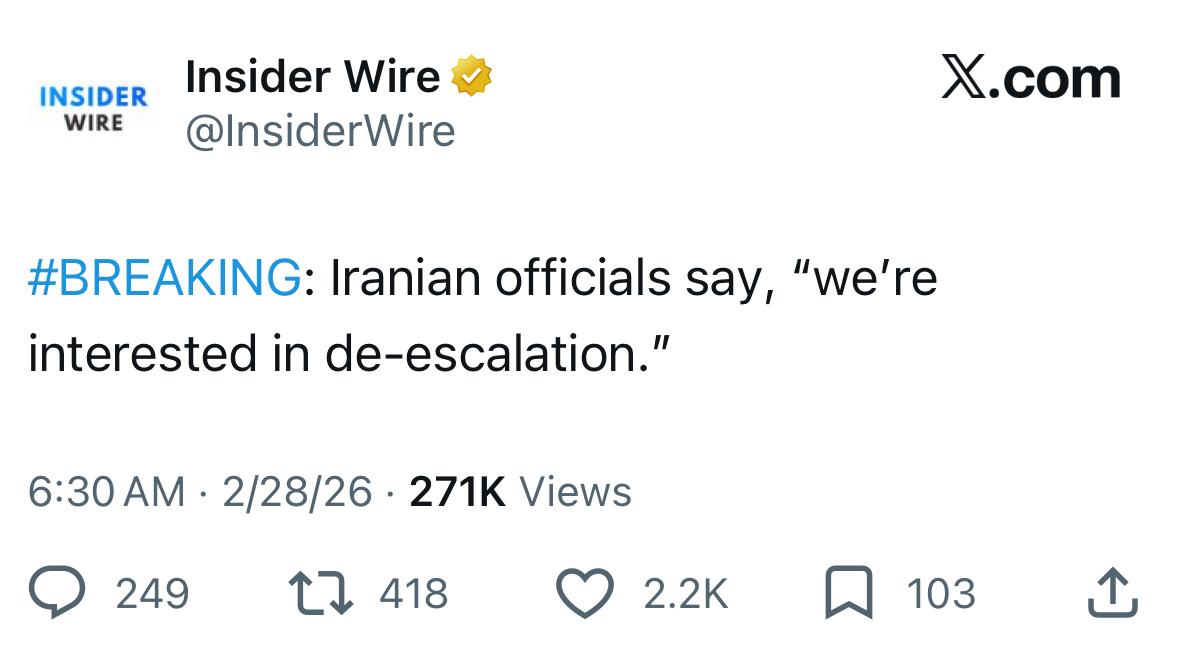Click the ".com" text at top right
Screen dimensions: 1179x671
1058,80
